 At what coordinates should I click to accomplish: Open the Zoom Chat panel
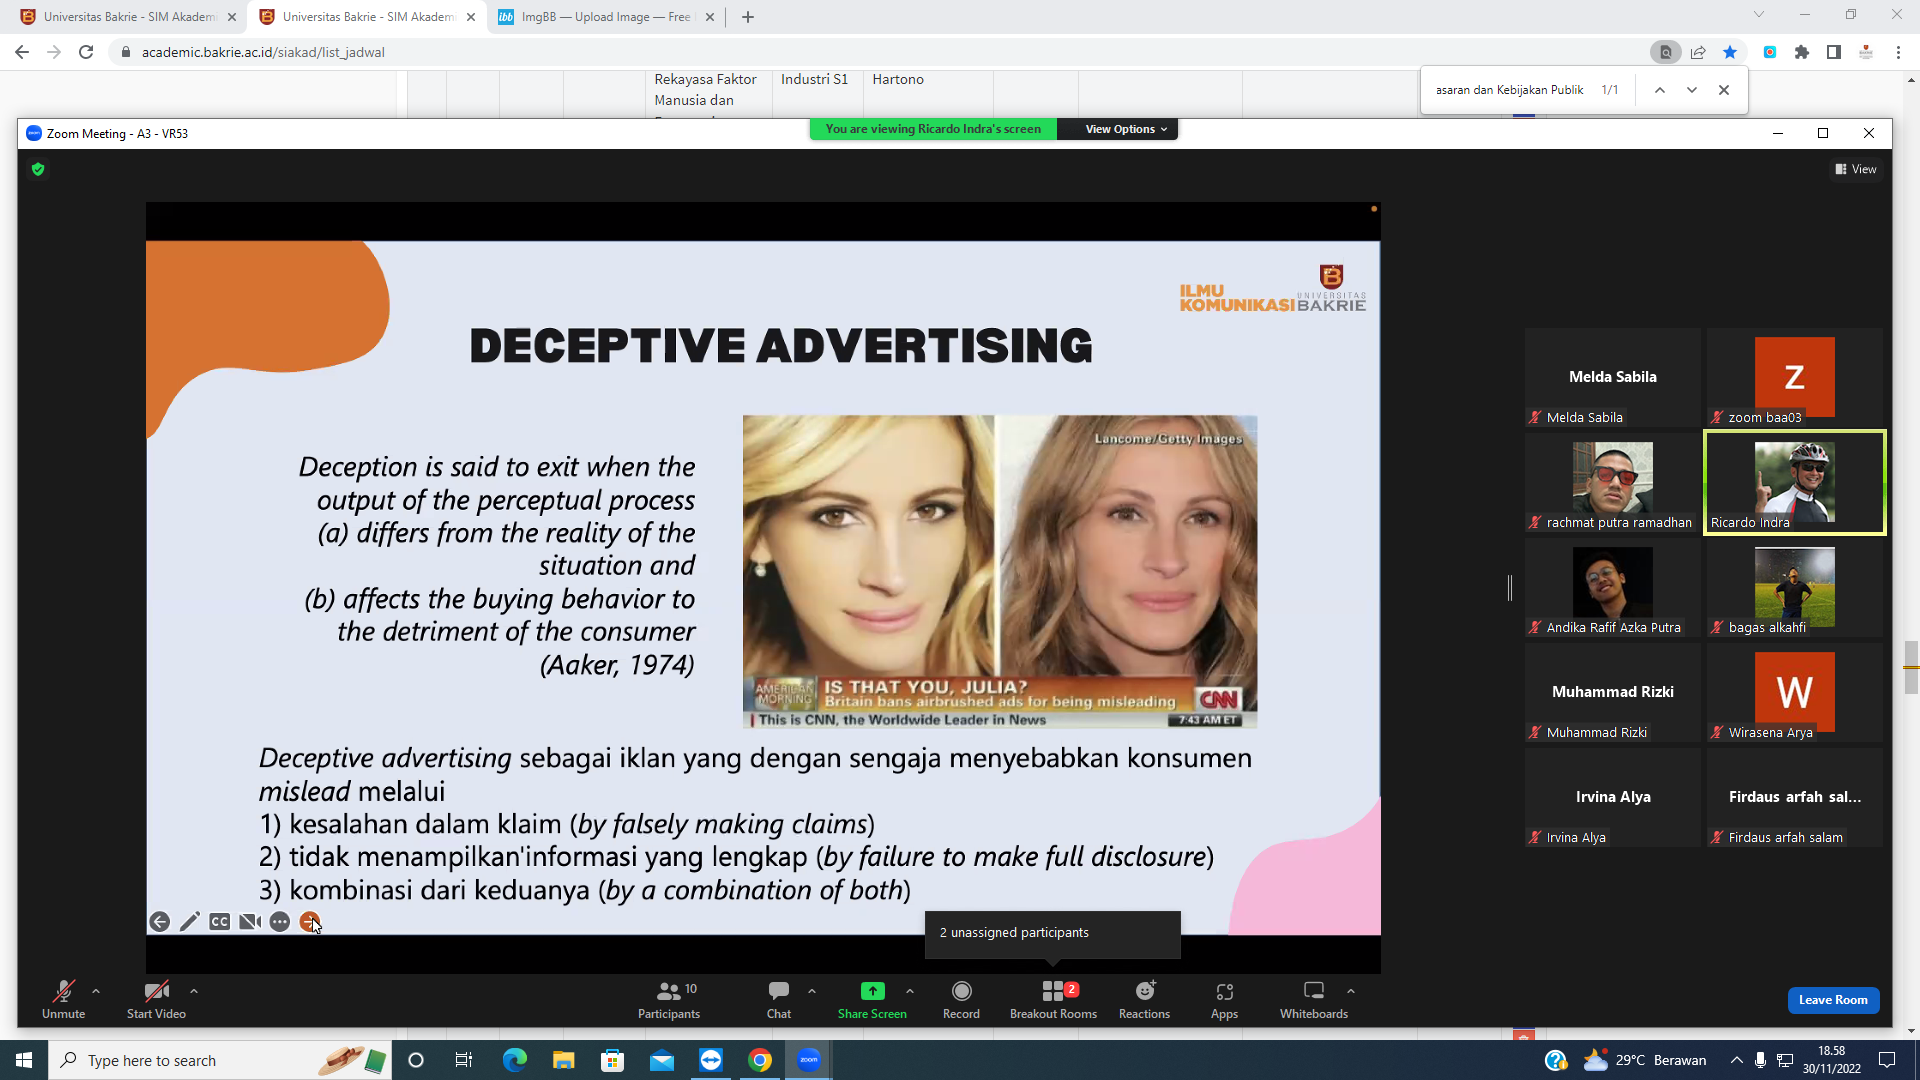pyautogui.click(x=779, y=999)
